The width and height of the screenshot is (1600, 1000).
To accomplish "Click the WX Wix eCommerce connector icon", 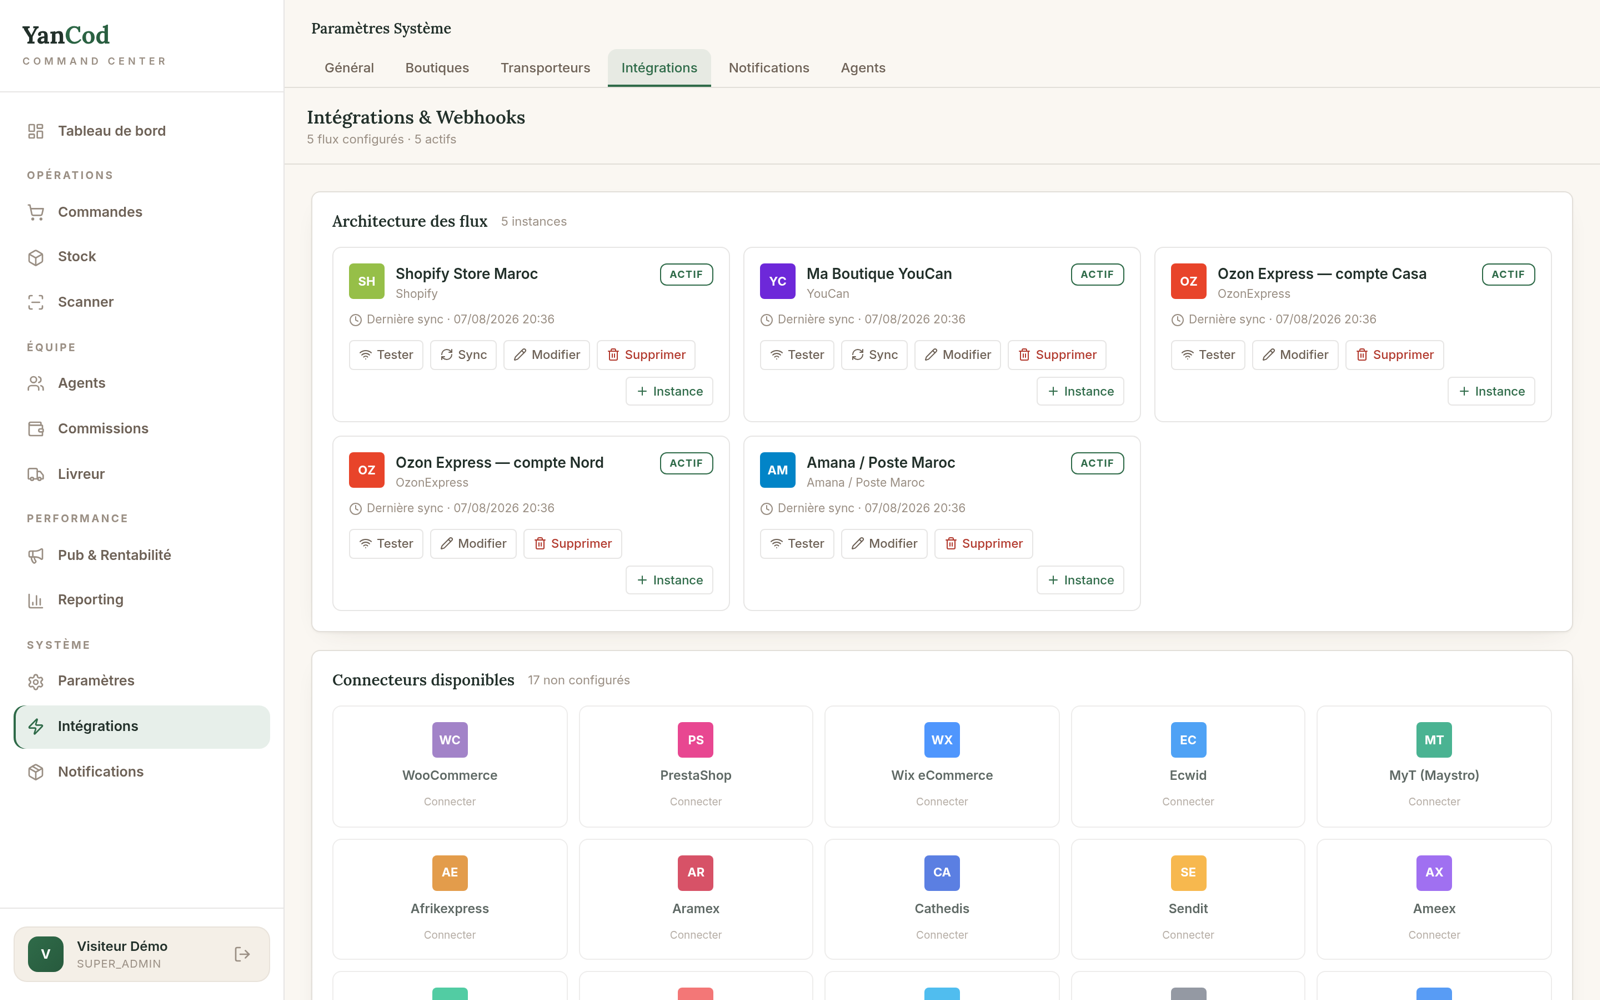I will click(942, 740).
